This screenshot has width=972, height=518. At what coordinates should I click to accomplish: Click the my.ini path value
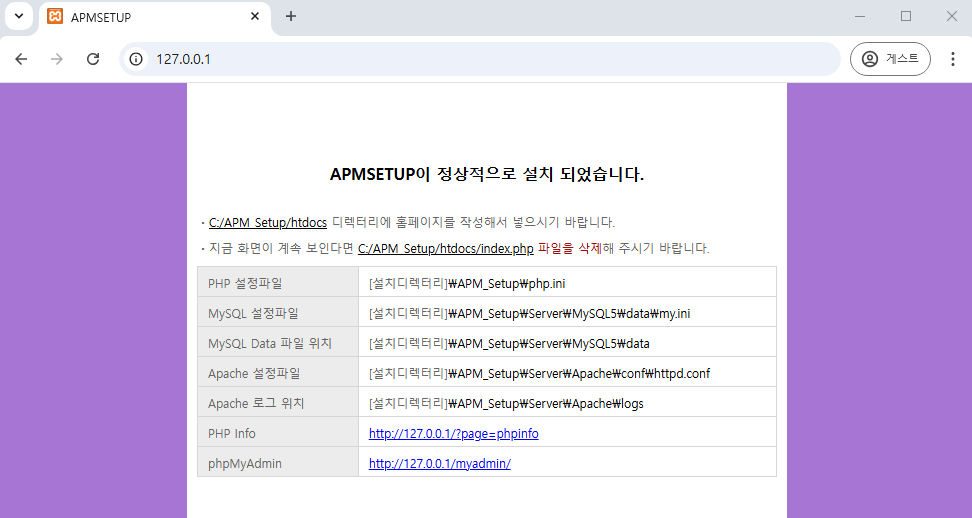(x=529, y=314)
